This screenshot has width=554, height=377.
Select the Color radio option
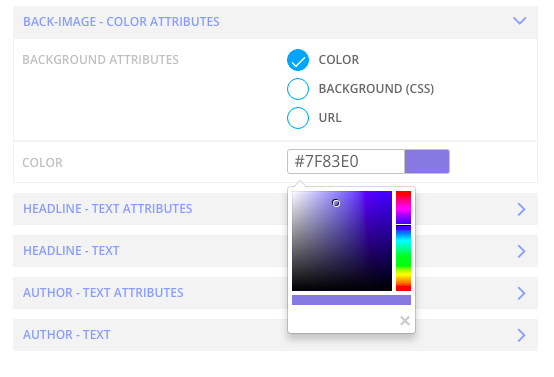[x=298, y=60]
